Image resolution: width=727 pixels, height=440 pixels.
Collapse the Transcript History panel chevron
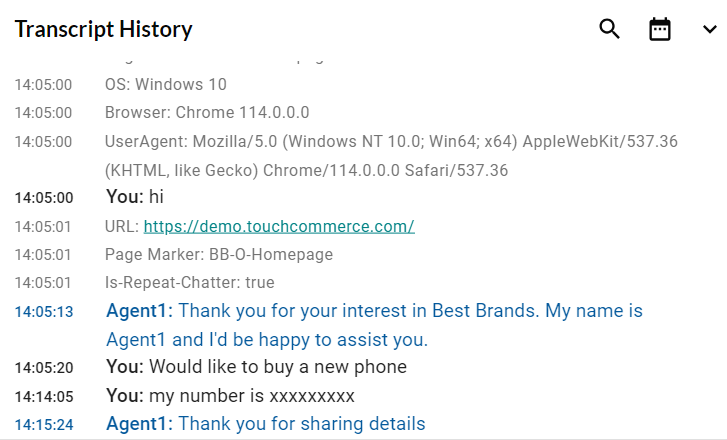709,29
